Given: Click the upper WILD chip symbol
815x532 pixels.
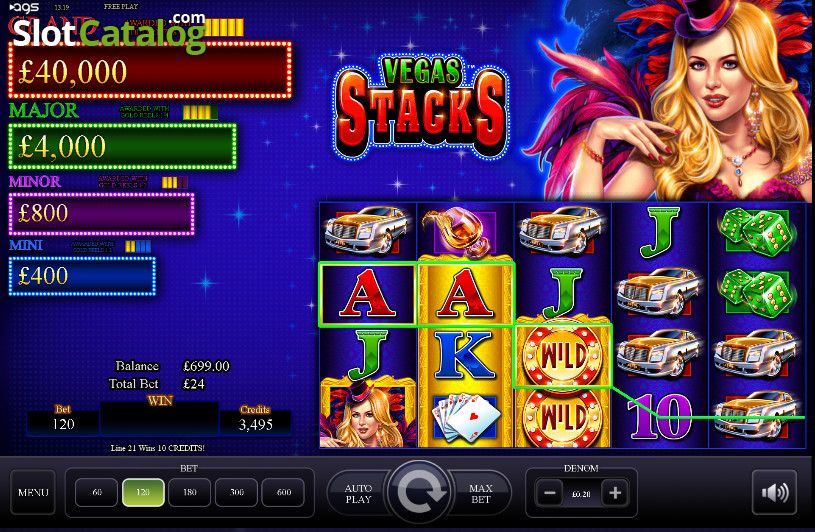Looking at the screenshot, I should [562, 356].
